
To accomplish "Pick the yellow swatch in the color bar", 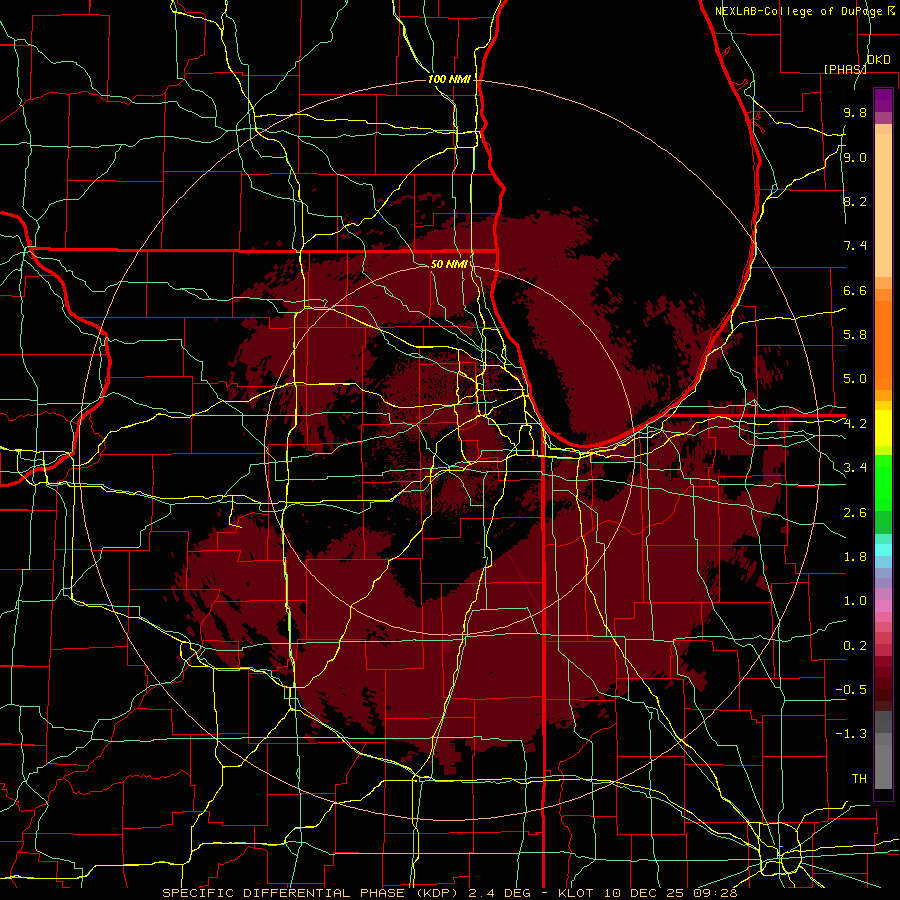I will [x=883, y=428].
